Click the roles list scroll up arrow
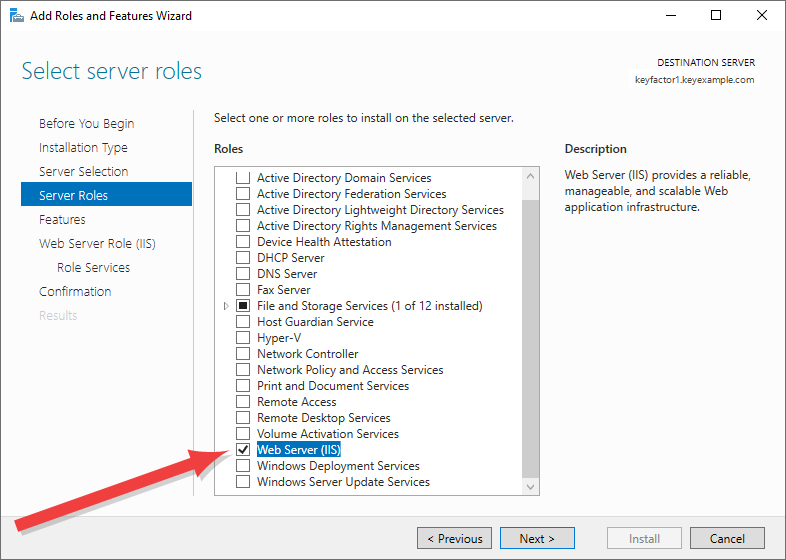Viewport: 786px width, 560px height. click(530, 176)
